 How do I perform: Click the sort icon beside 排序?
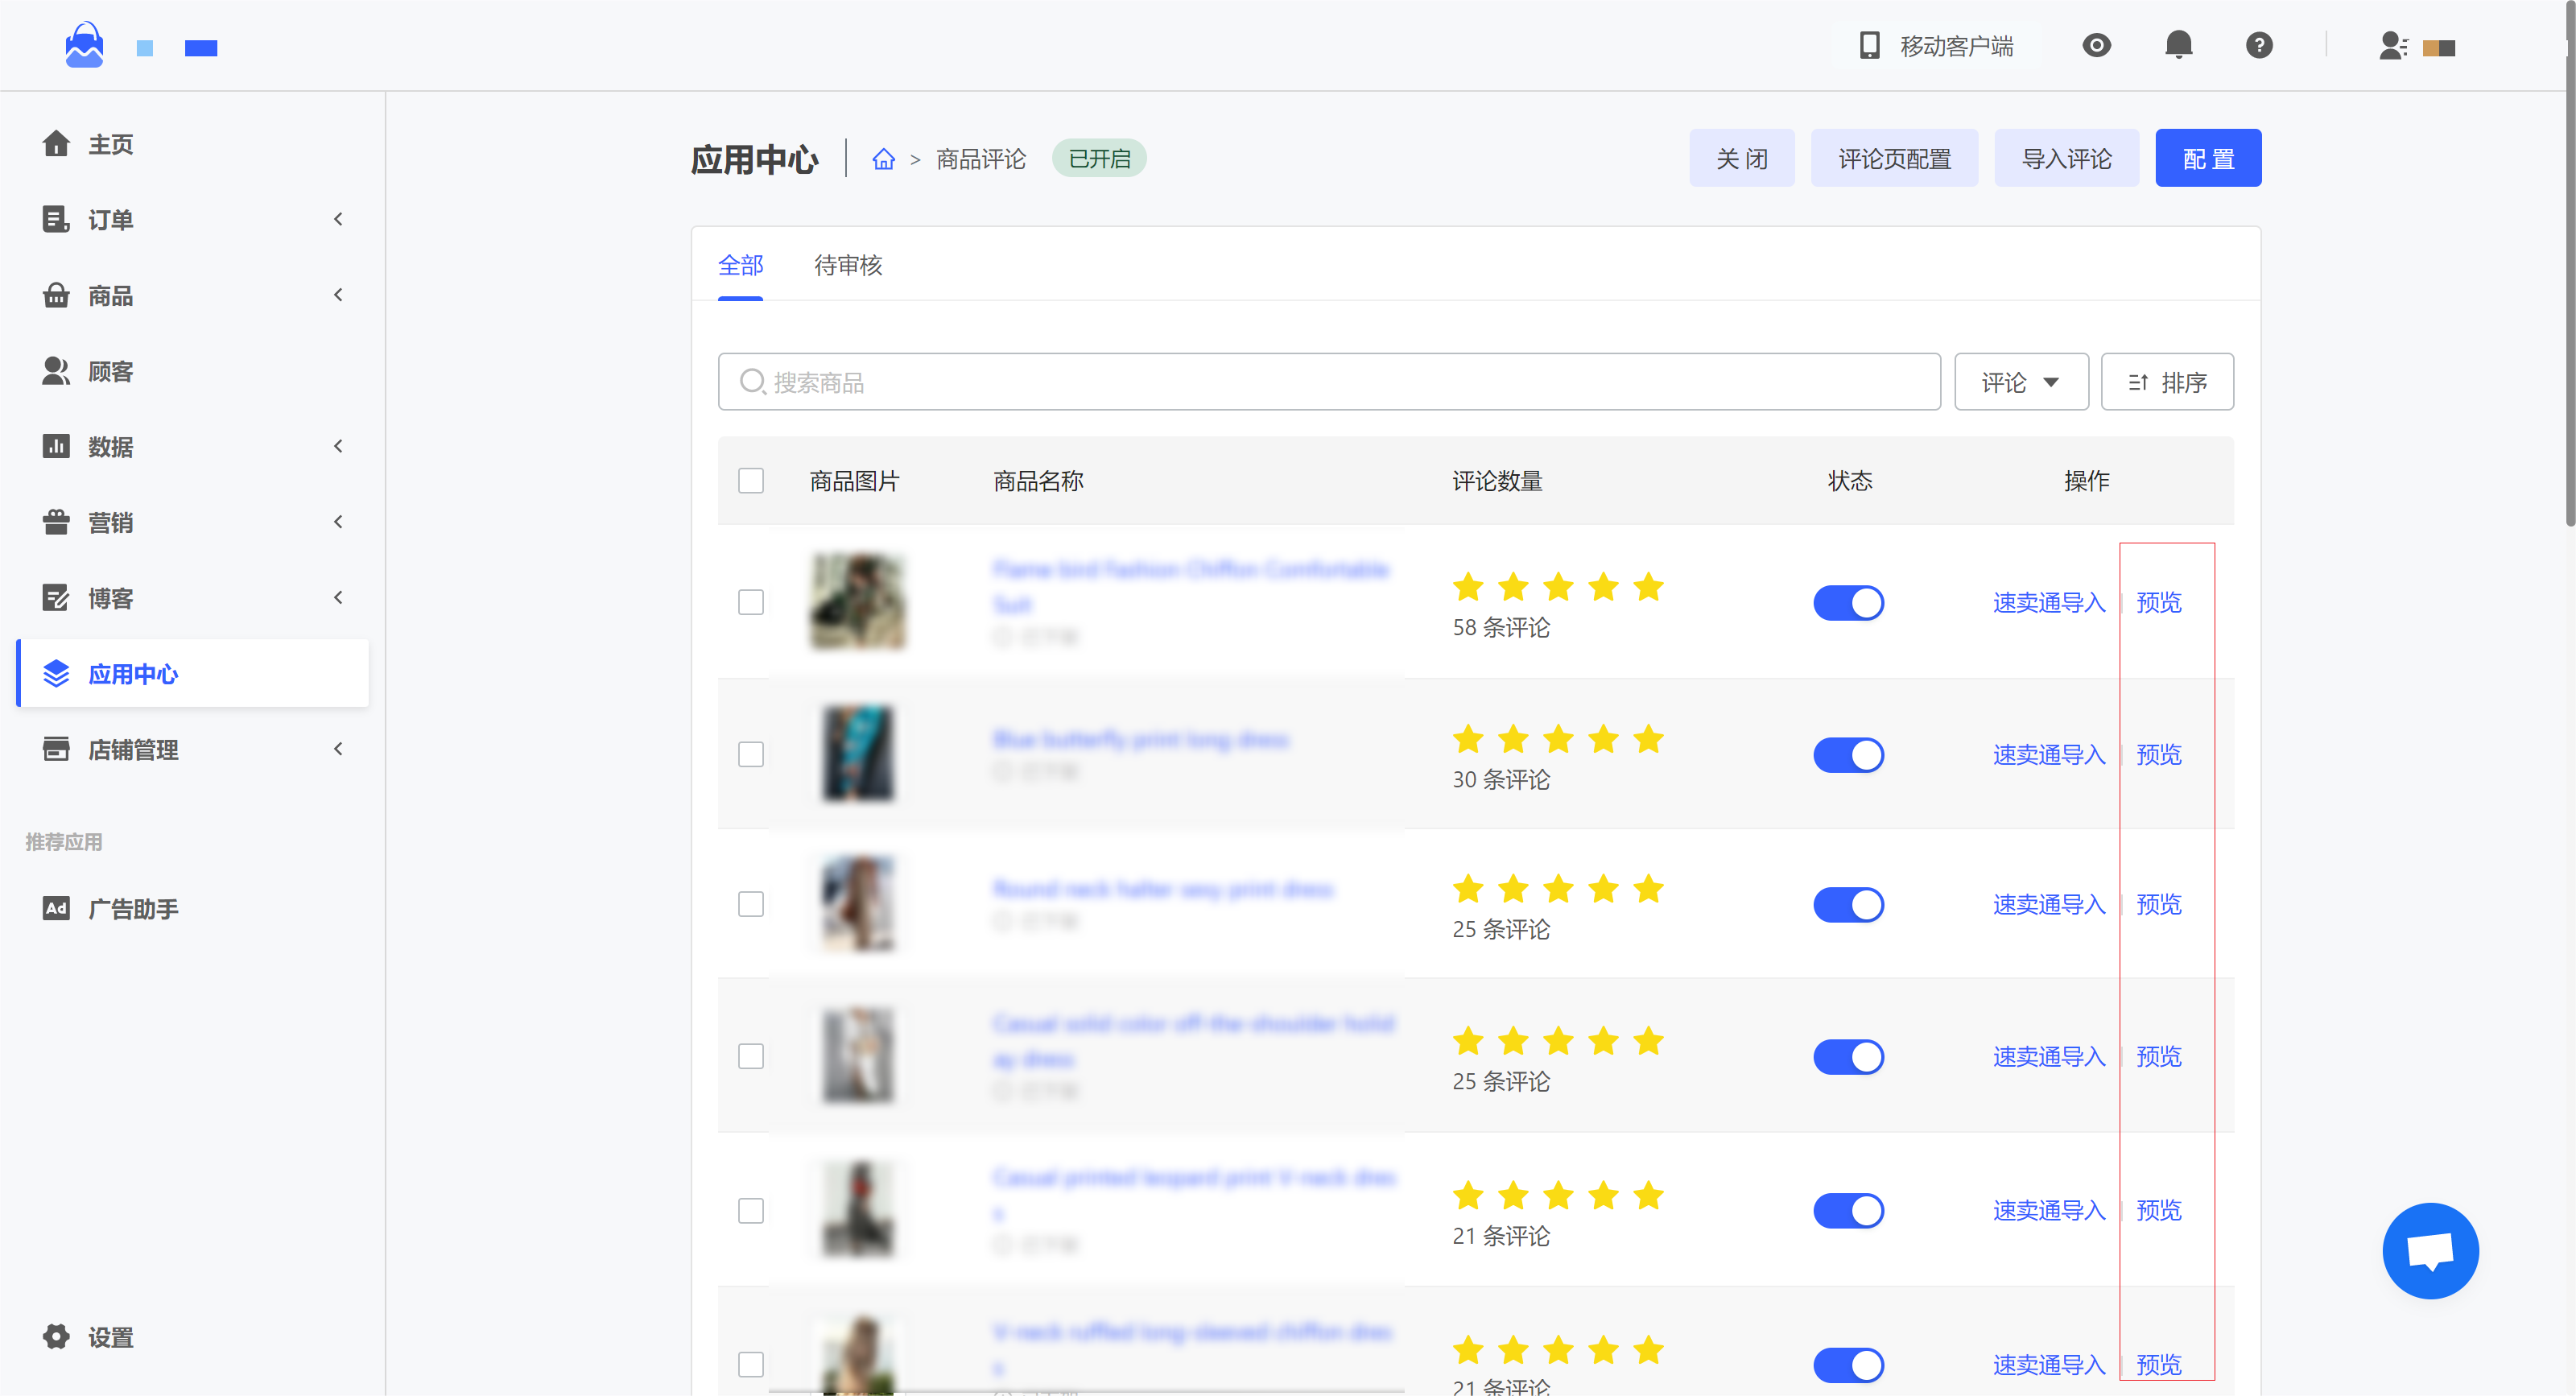pos(2138,382)
